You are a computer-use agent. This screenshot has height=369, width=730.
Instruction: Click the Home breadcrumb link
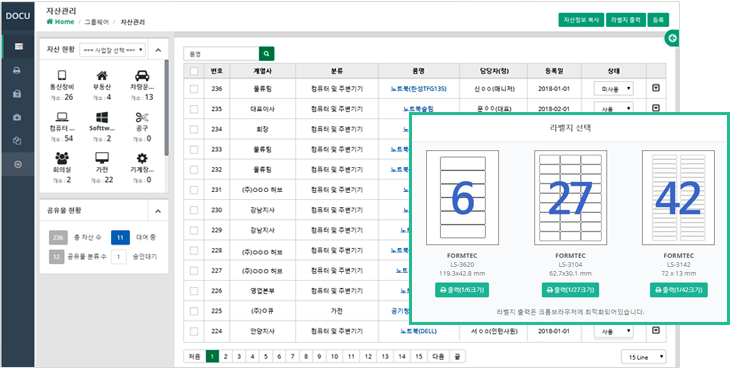click(60, 22)
